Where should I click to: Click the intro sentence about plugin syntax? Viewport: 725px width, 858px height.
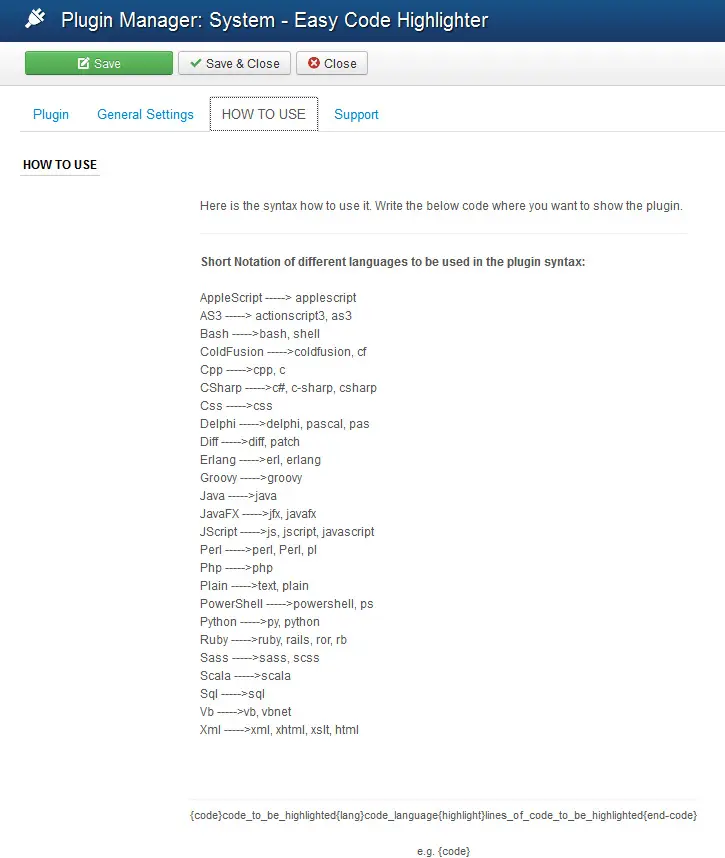tap(441, 206)
